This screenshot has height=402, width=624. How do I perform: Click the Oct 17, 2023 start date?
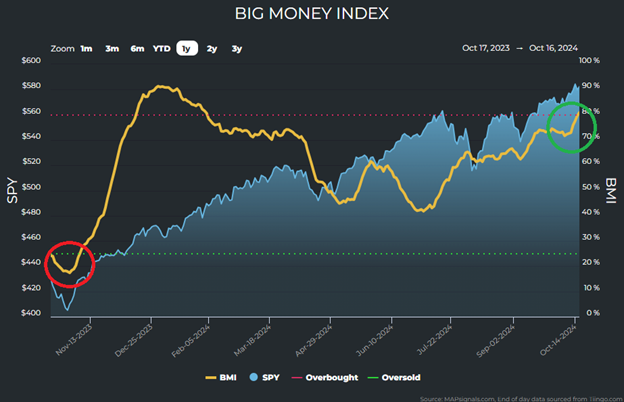tap(487, 48)
